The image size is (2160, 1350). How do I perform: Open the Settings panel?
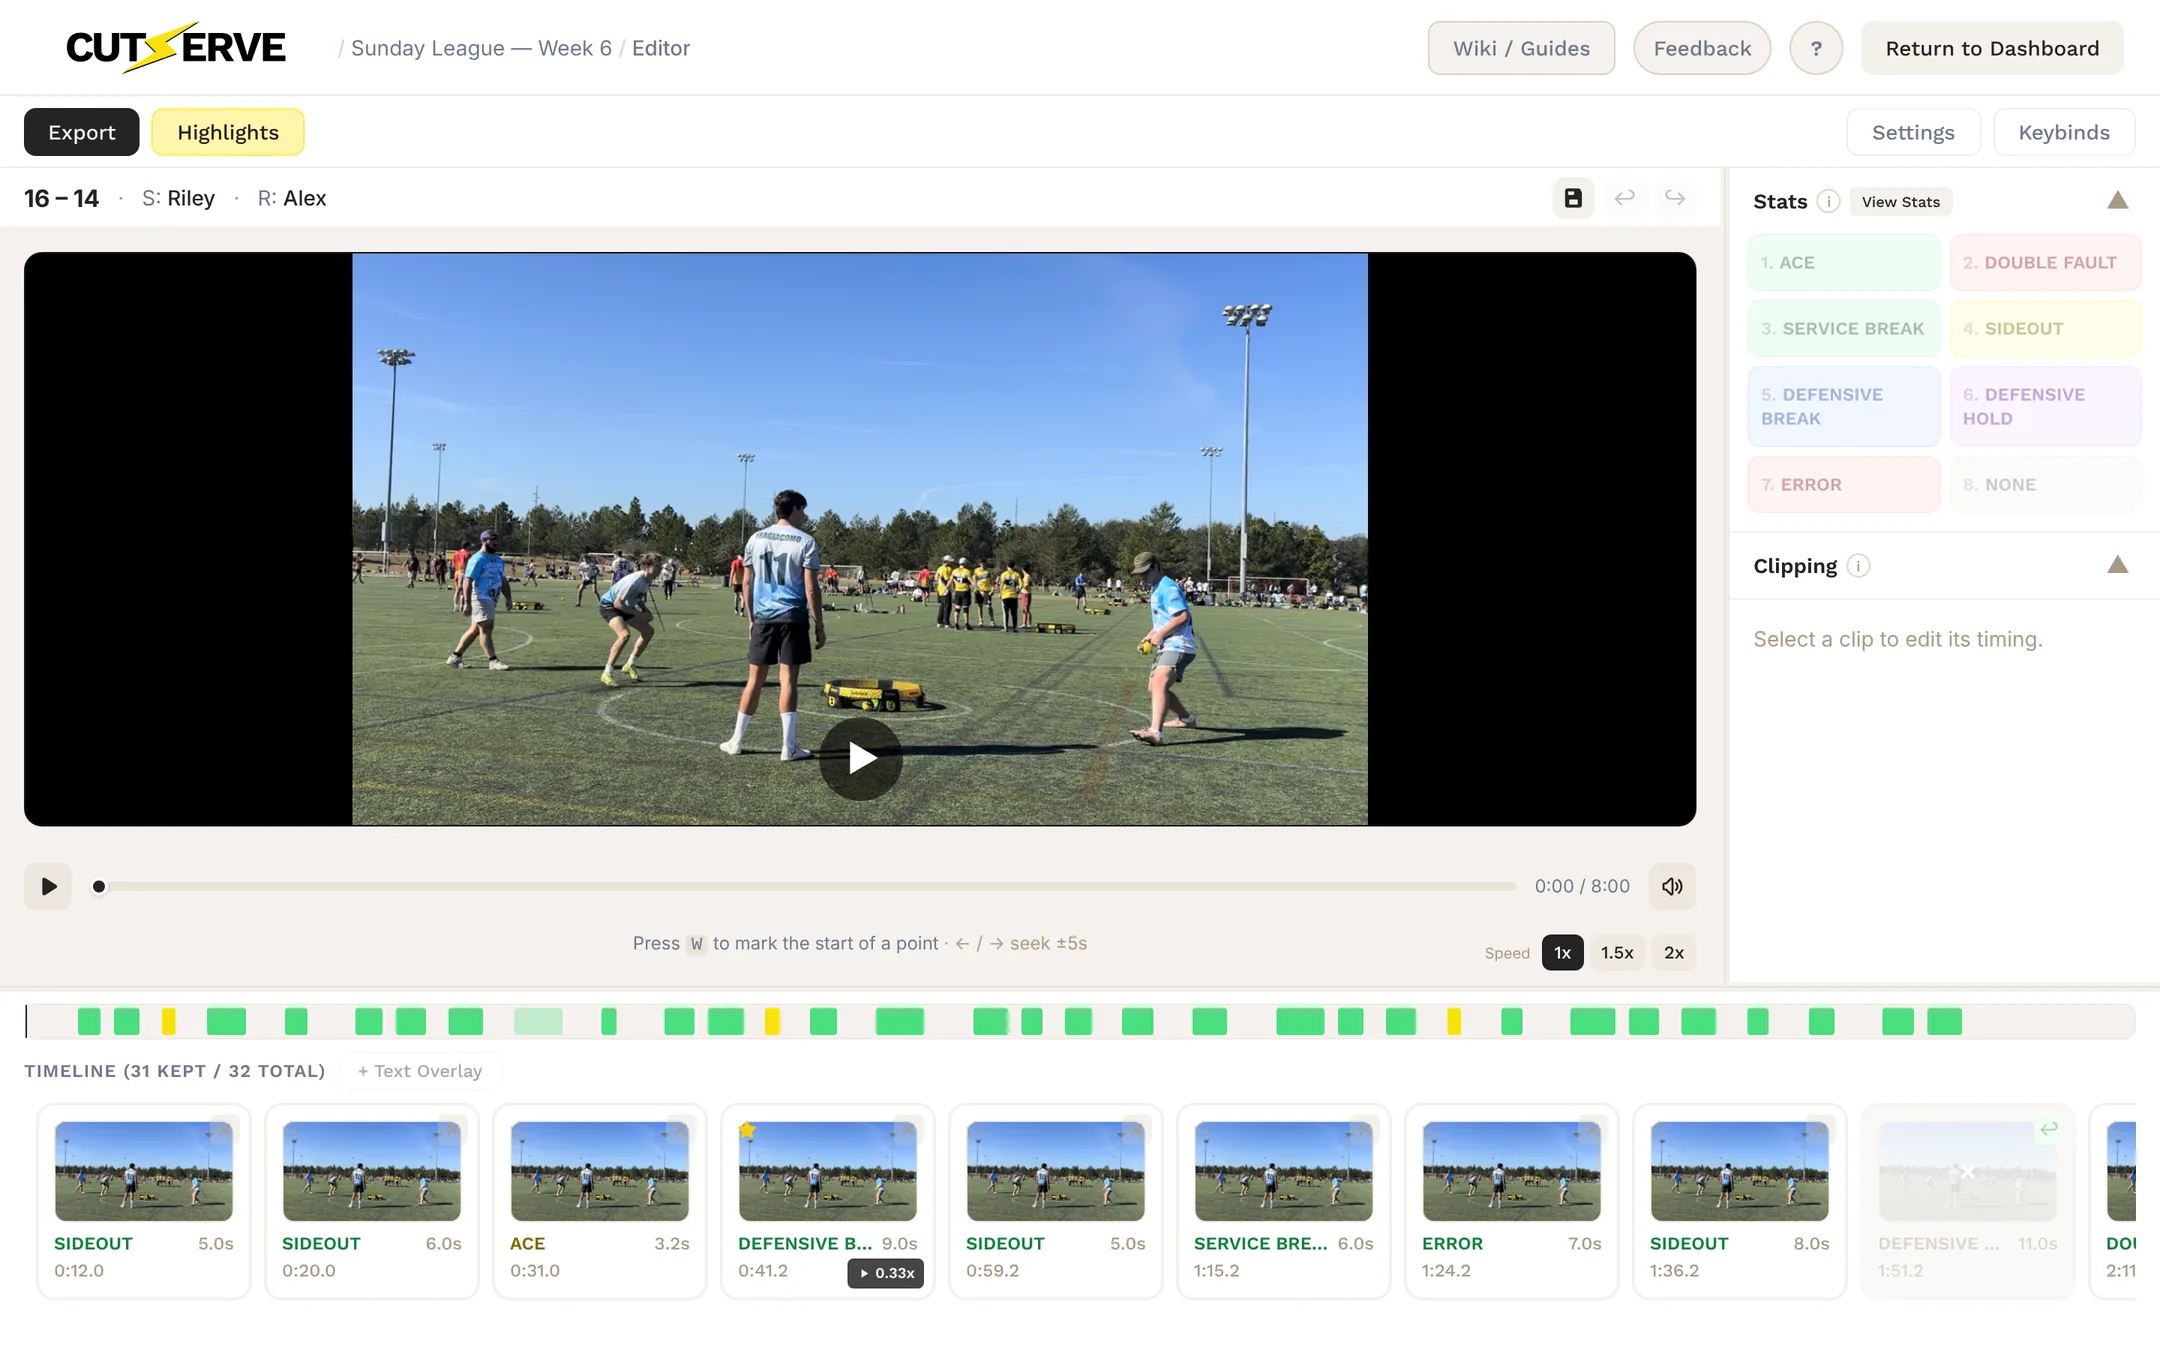coord(1913,132)
